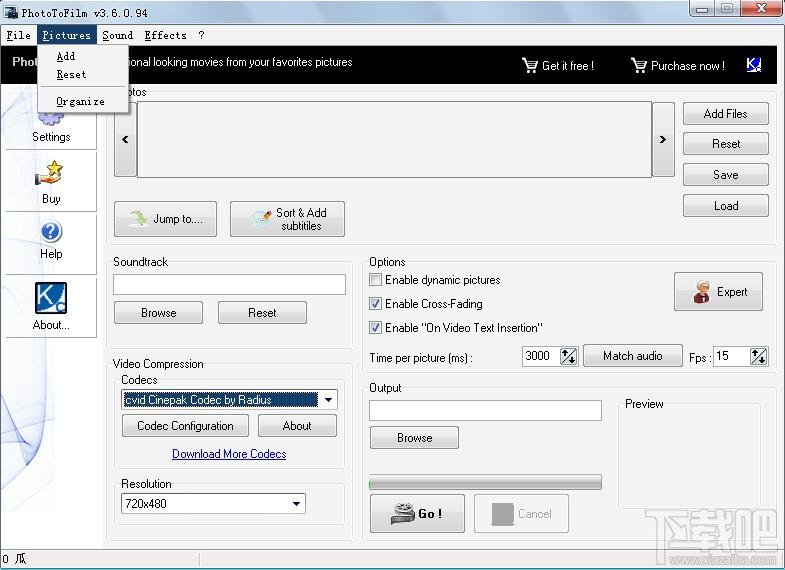
Task: Click the Get it free! link
Action: pyautogui.click(x=568, y=66)
